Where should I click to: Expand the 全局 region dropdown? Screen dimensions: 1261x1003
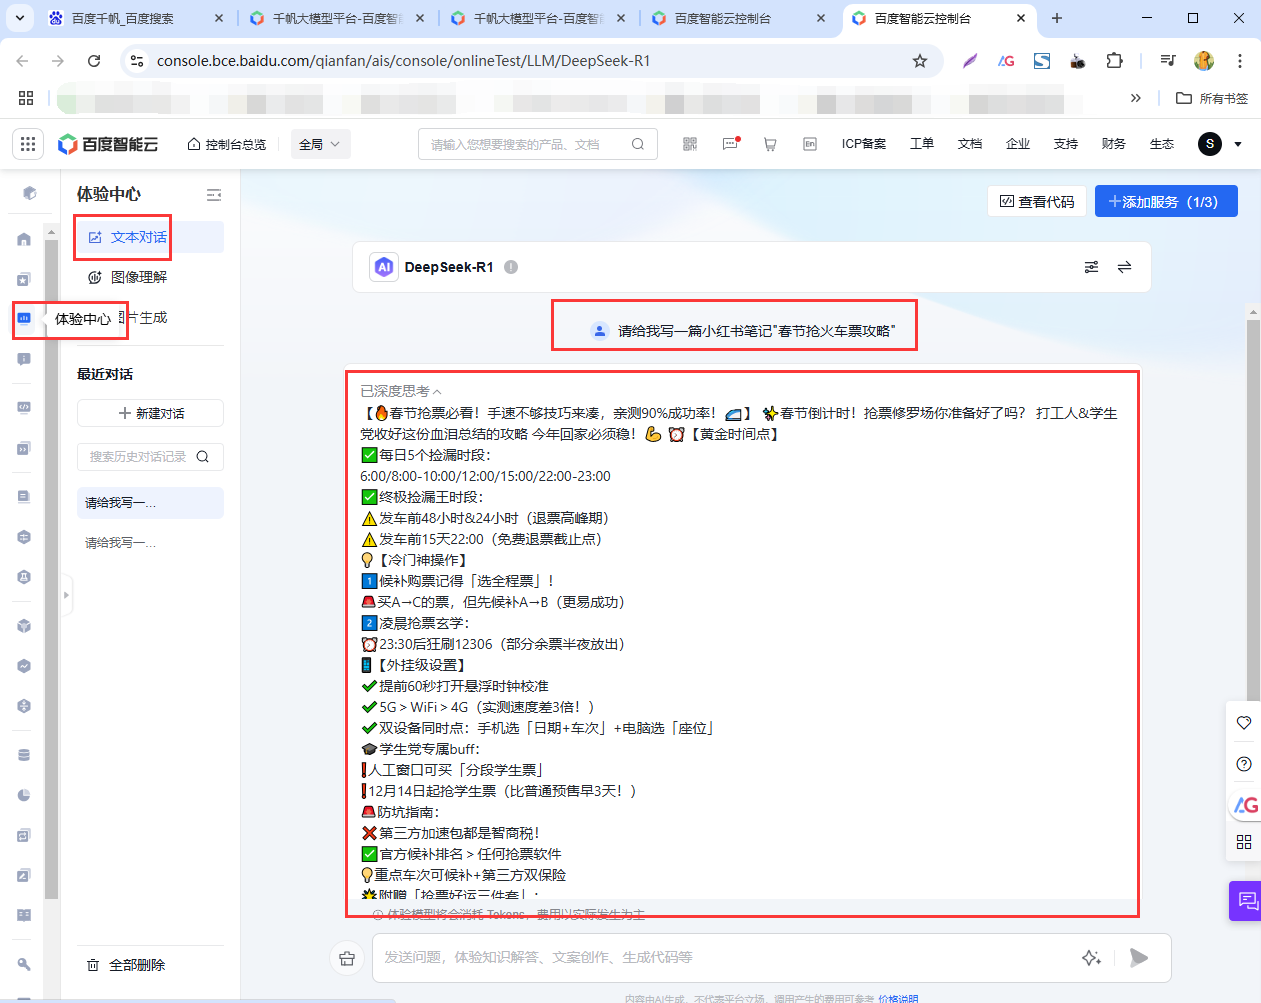pos(320,144)
